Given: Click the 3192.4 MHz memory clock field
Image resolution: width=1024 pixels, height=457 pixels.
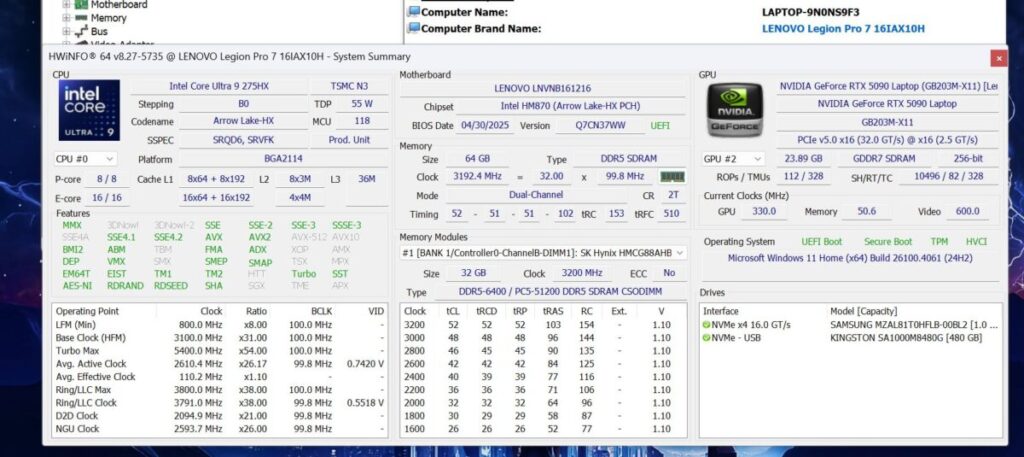Looking at the screenshot, I should coord(477,177).
